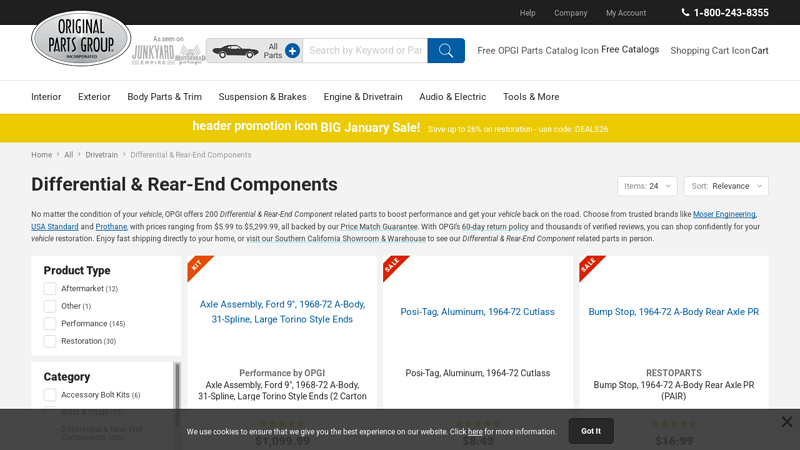Dismiss cookie banner with X icon
800x450 pixels.
[x=787, y=422]
